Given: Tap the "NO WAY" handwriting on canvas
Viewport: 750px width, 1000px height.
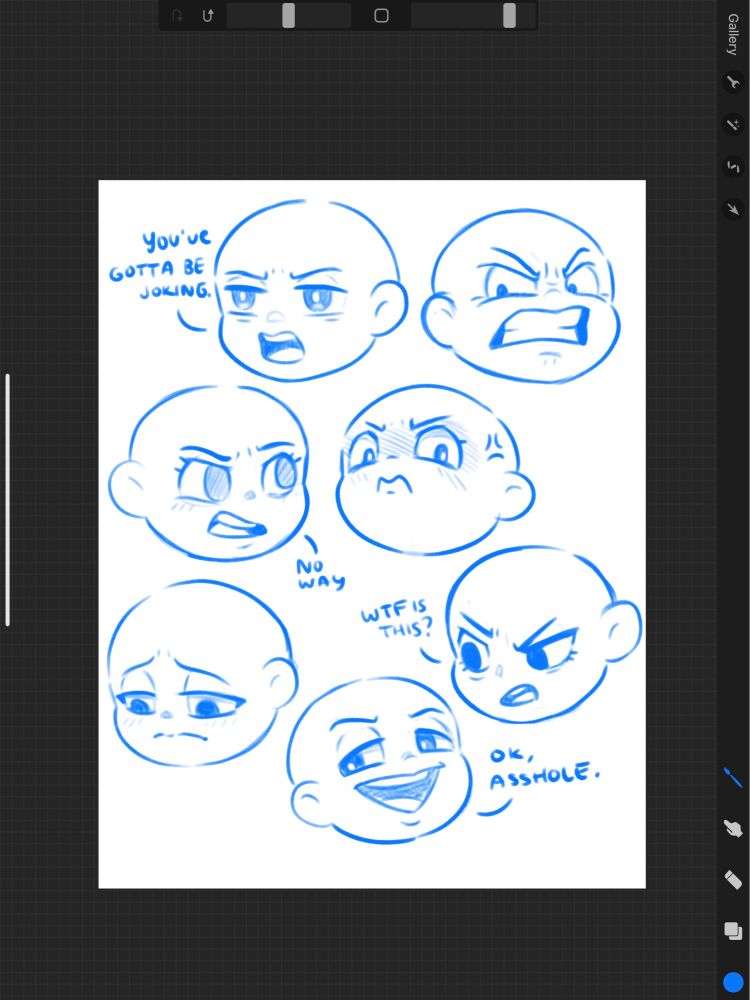Looking at the screenshot, I should click(321, 574).
